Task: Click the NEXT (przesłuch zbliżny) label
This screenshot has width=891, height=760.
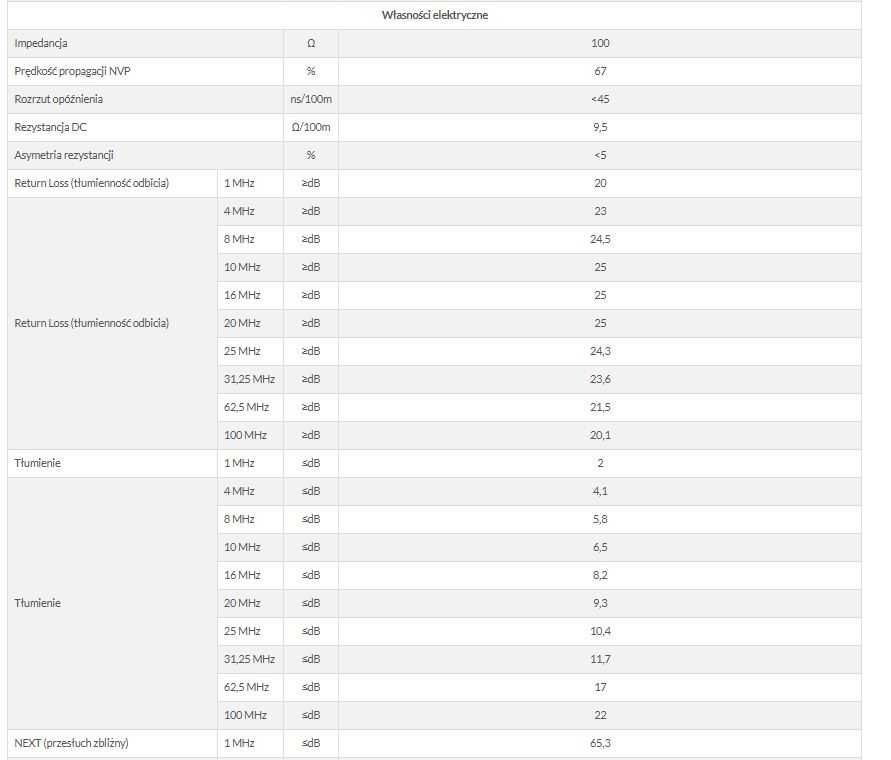Action: pyautogui.click(x=72, y=743)
